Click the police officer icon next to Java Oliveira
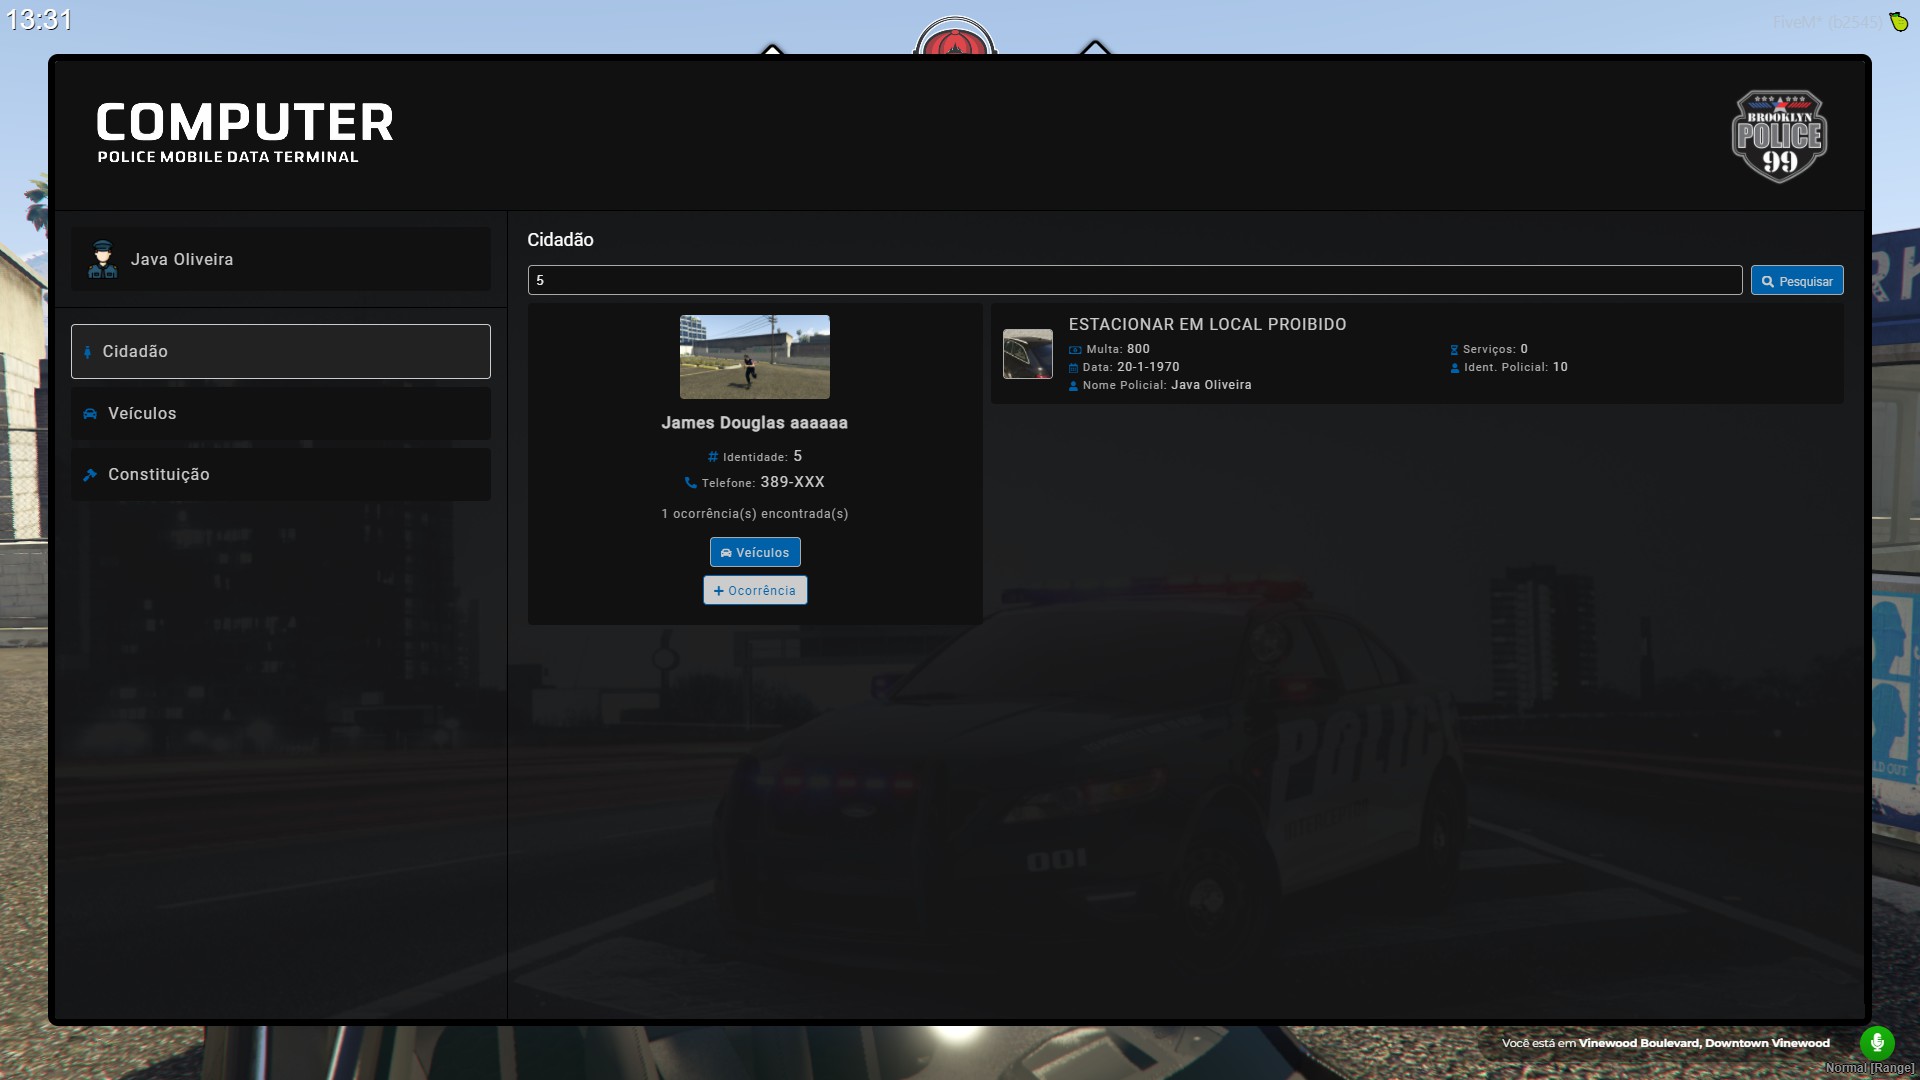Screen dimensions: 1920x1080 103,258
